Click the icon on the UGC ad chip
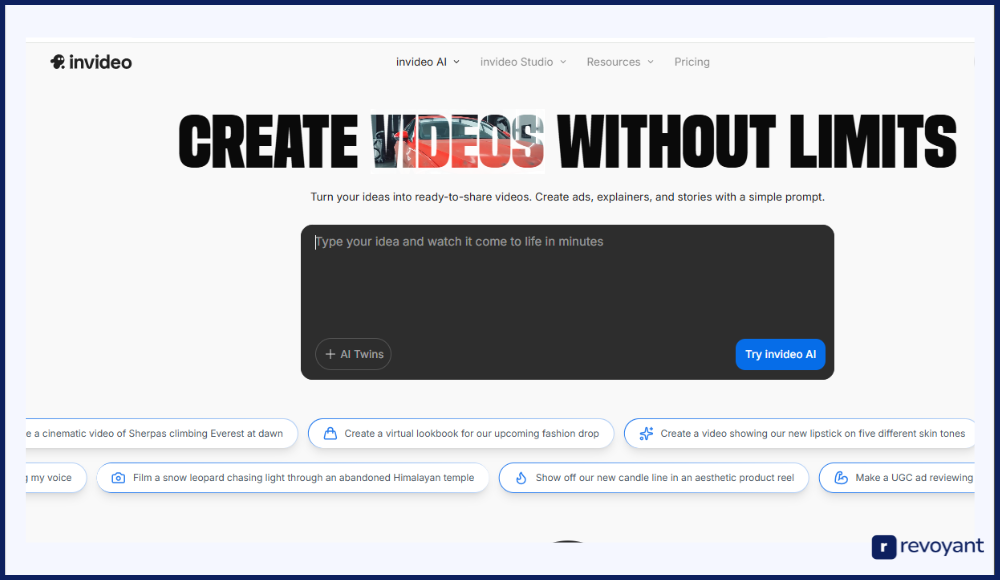Viewport: 1000px width, 580px height. coord(840,478)
